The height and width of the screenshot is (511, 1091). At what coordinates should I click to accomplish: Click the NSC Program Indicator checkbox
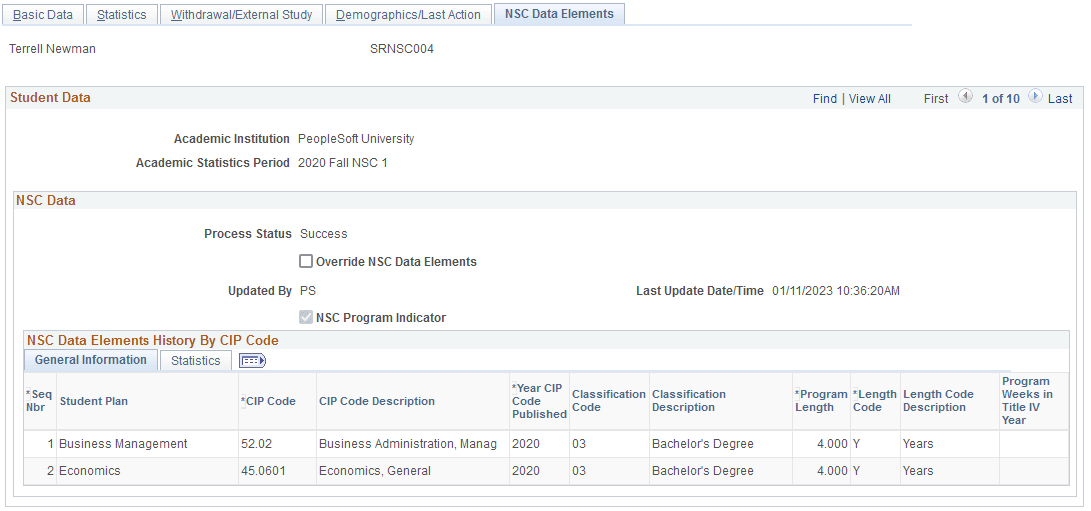307,318
